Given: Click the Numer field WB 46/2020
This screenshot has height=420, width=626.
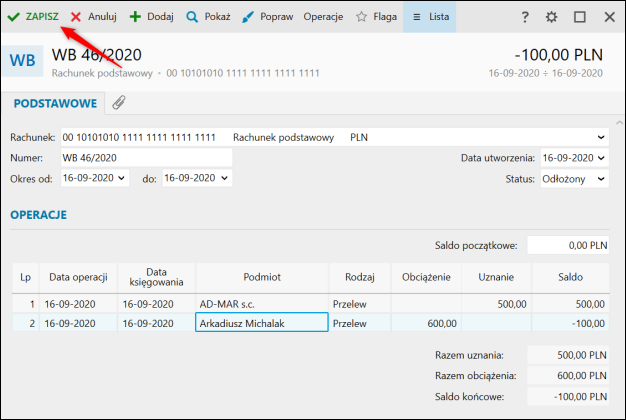Looking at the screenshot, I should (147, 158).
